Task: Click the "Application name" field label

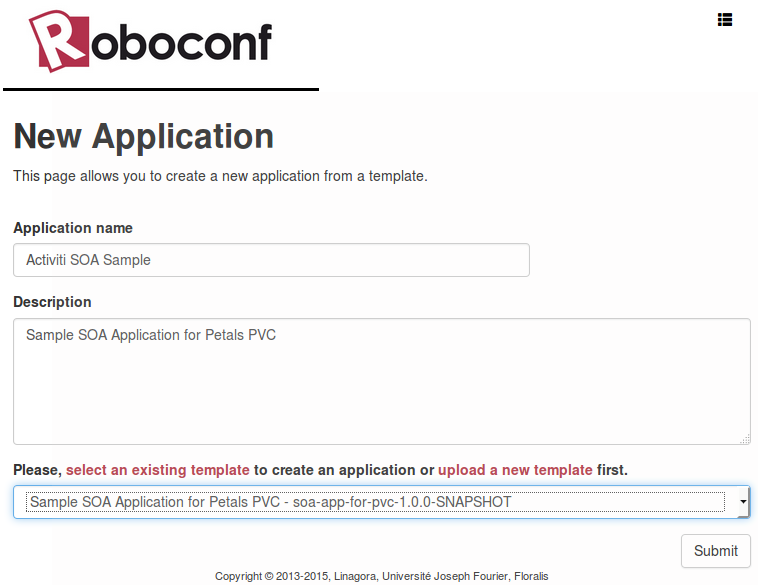Action: (73, 228)
